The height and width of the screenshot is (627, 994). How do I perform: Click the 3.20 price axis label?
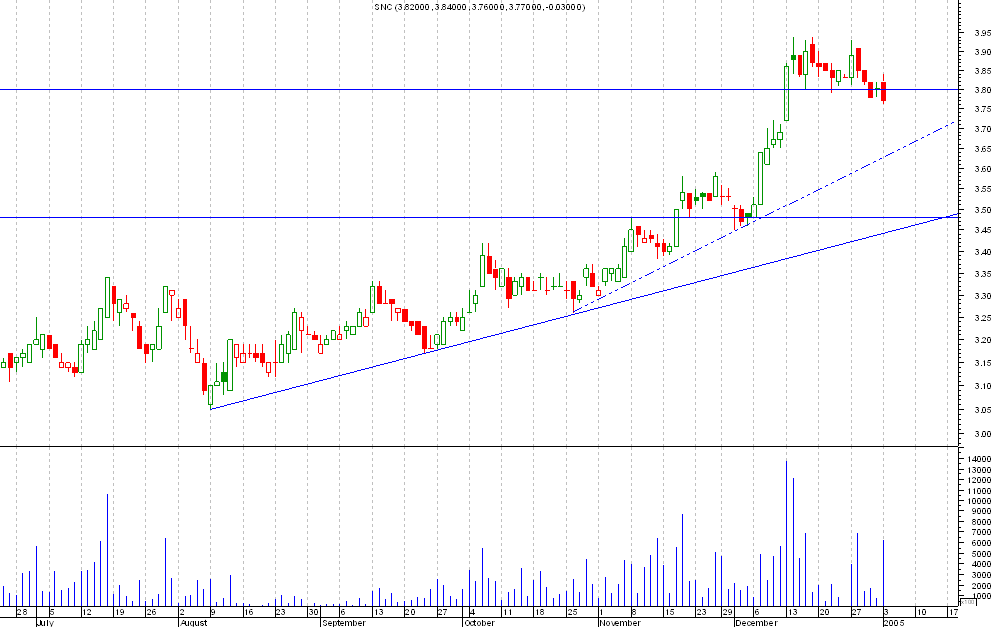(983, 340)
